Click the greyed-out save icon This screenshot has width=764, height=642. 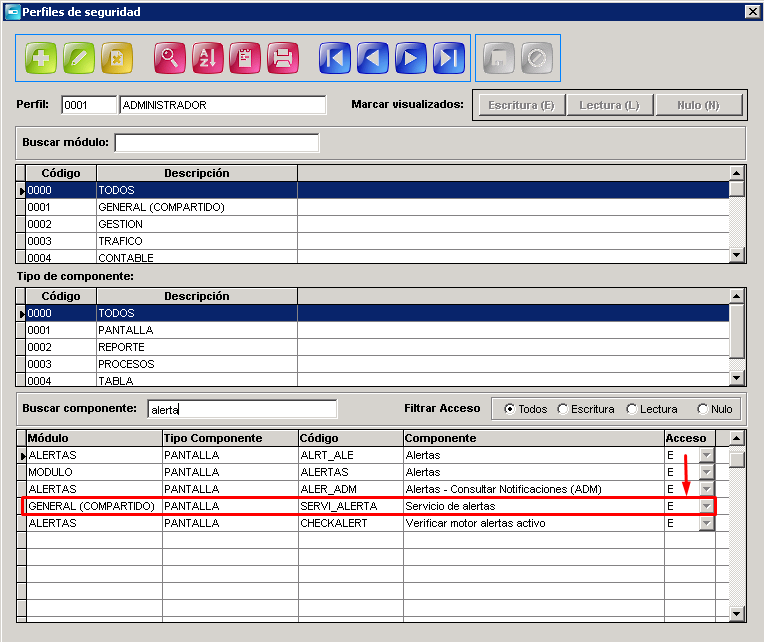(x=498, y=58)
